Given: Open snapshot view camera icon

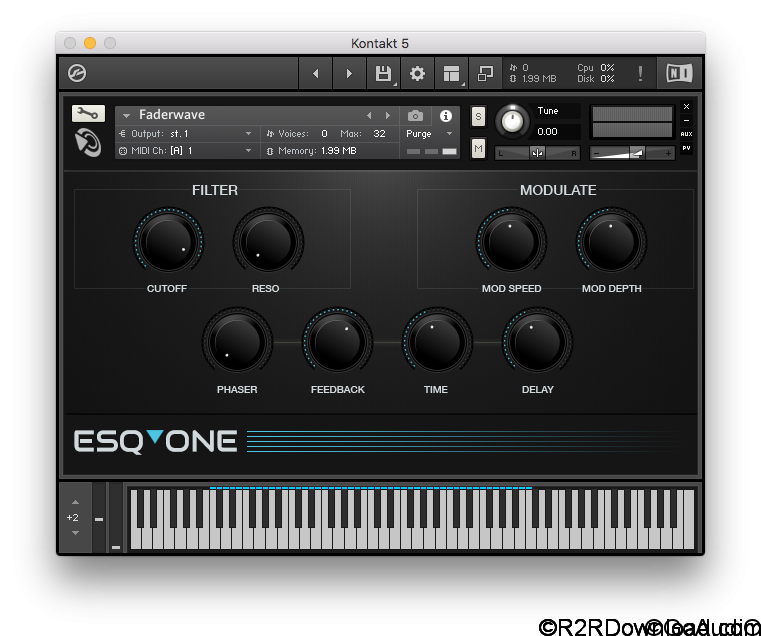Looking at the screenshot, I should coord(415,116).
